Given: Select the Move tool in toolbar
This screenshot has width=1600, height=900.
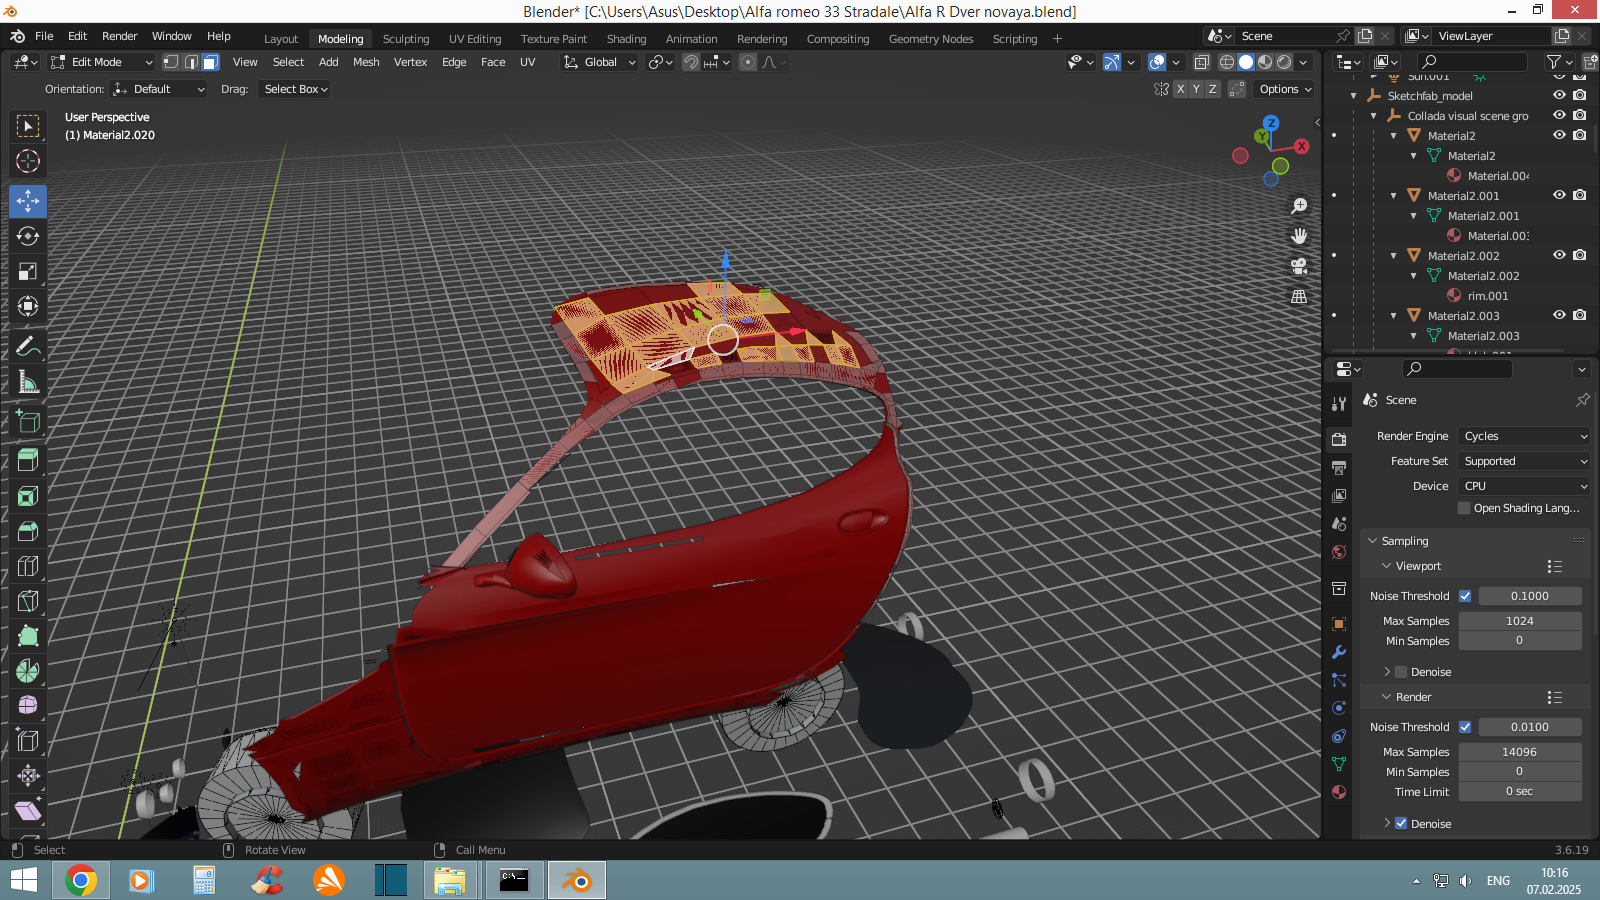Looking at the screenshot, I should [28, 201].
